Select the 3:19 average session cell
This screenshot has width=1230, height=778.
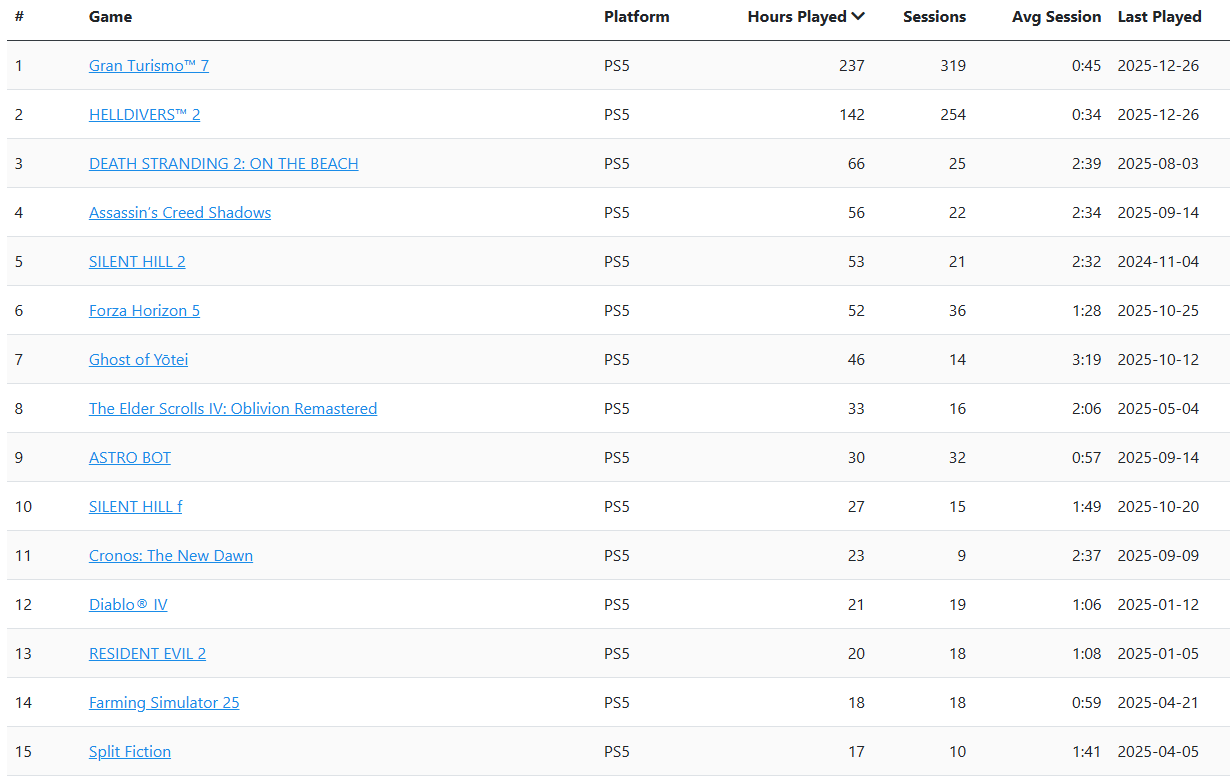(1086, 360)
